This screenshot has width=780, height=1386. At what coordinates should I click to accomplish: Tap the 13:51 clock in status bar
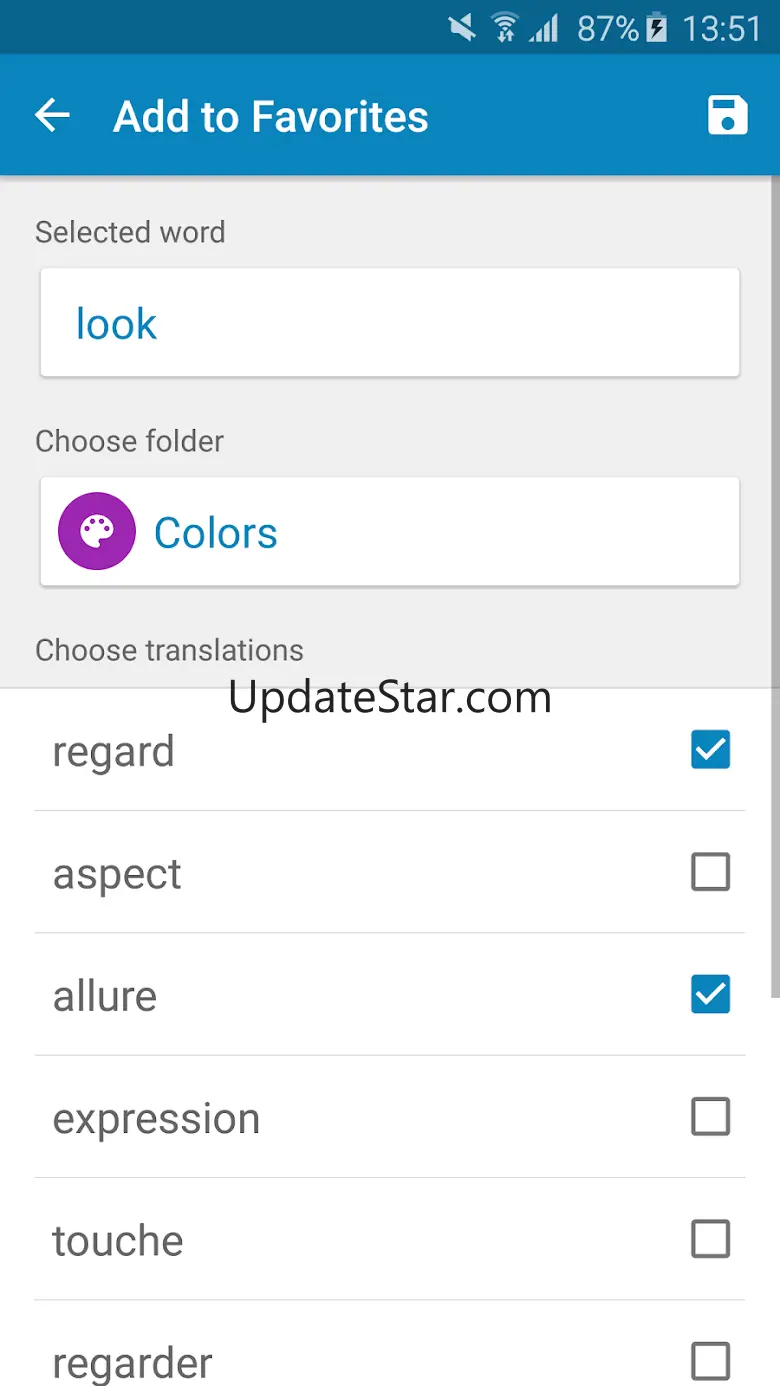click(x=722, y=28)
